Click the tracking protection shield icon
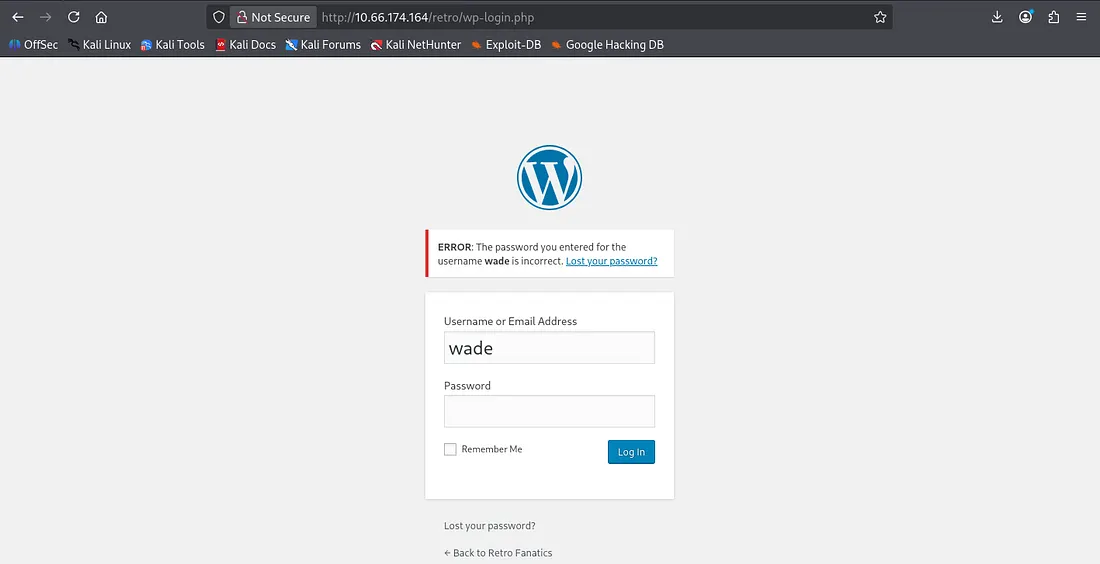Screen dimensions: 1100x564 [219, 17]
